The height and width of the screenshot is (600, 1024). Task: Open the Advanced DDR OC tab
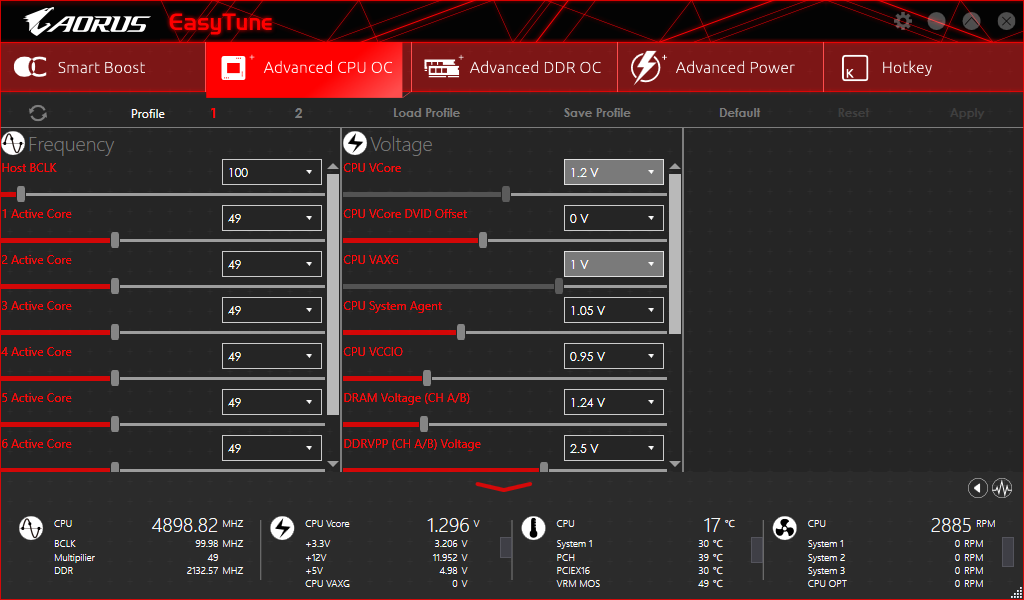[x=514, y=67]
